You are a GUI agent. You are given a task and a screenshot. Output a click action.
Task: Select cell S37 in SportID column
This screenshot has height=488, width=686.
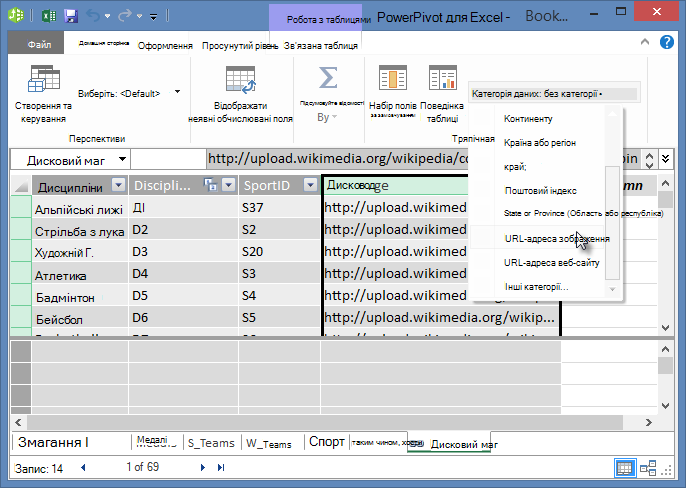point(280,207)
